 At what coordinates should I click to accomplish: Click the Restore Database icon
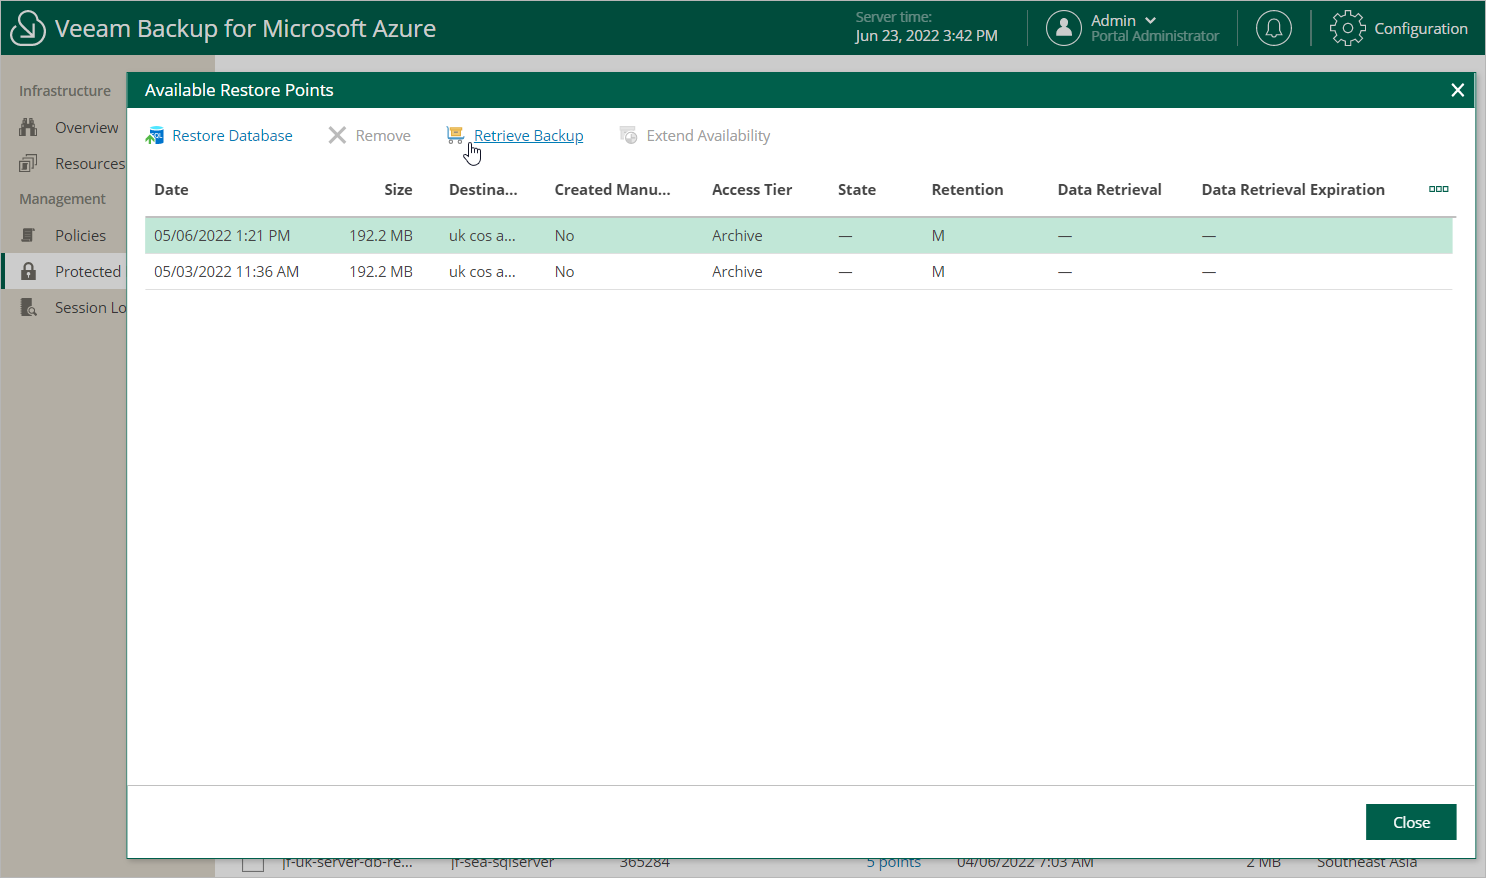point(154,136)
